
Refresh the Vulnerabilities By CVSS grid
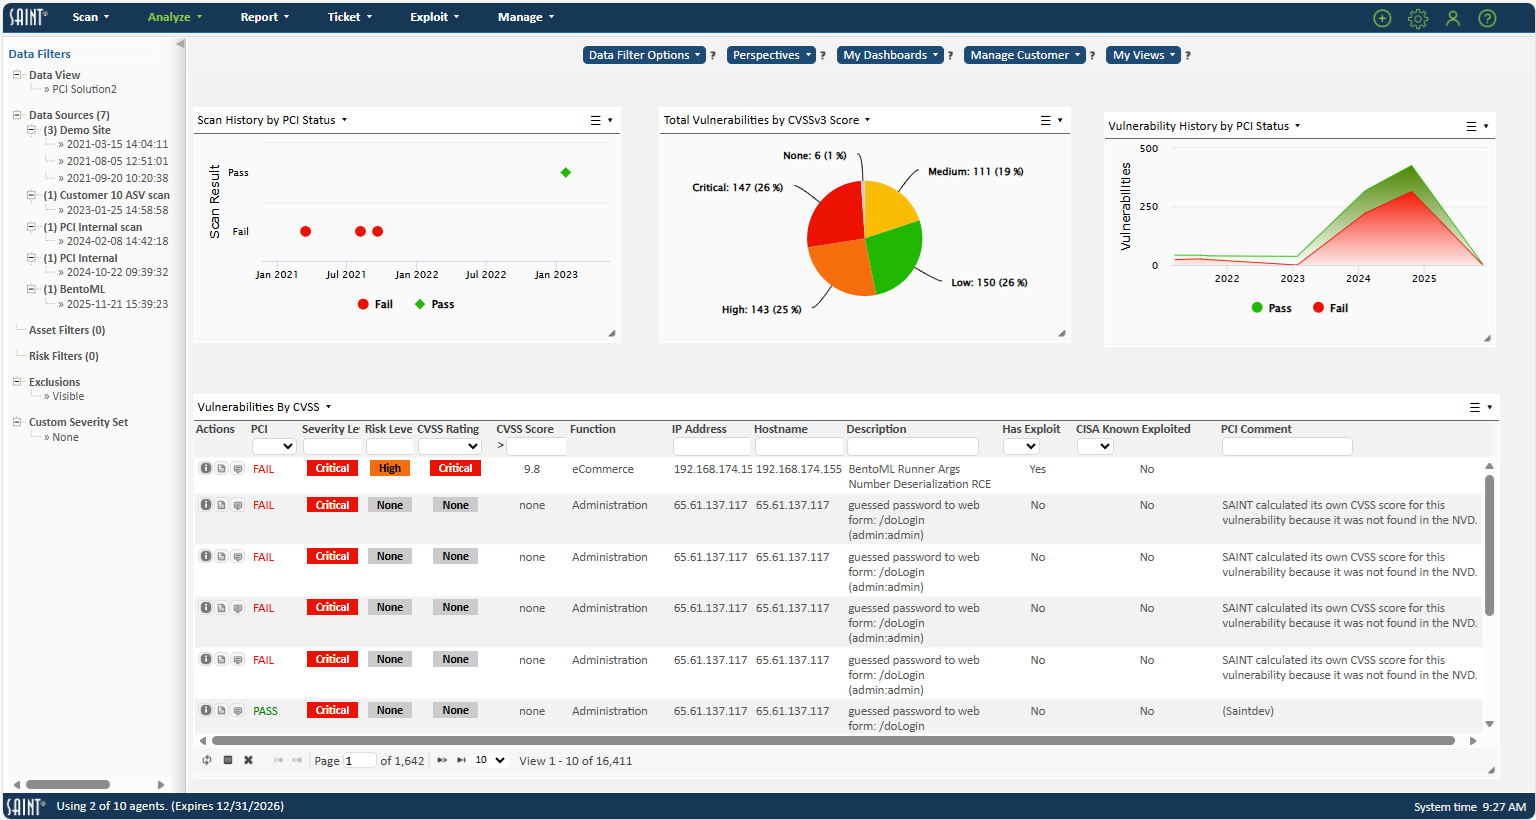point(207,760)
